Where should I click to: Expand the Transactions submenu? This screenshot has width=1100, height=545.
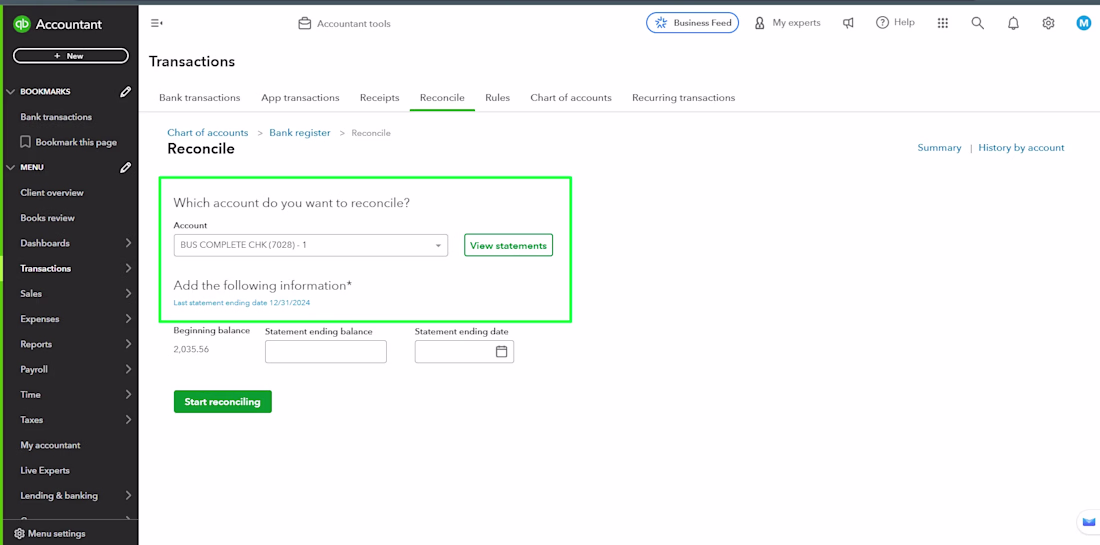click(128, 269)
